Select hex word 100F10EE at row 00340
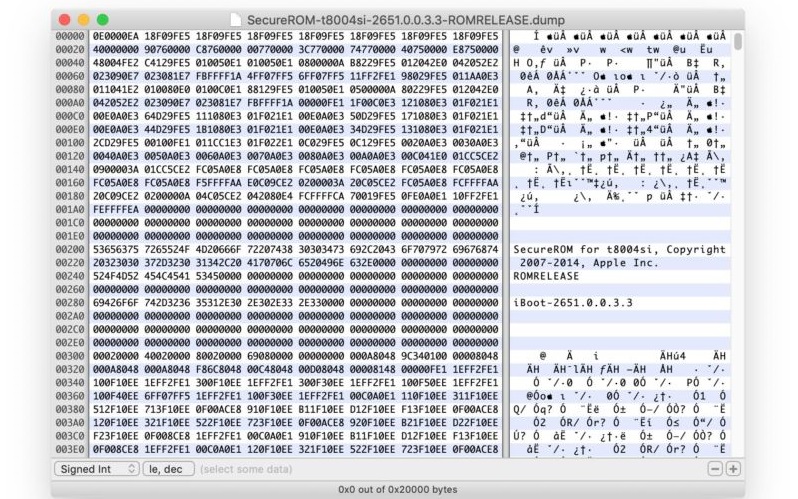The width and height of the screenshot is (798, 499). (116, 382)
